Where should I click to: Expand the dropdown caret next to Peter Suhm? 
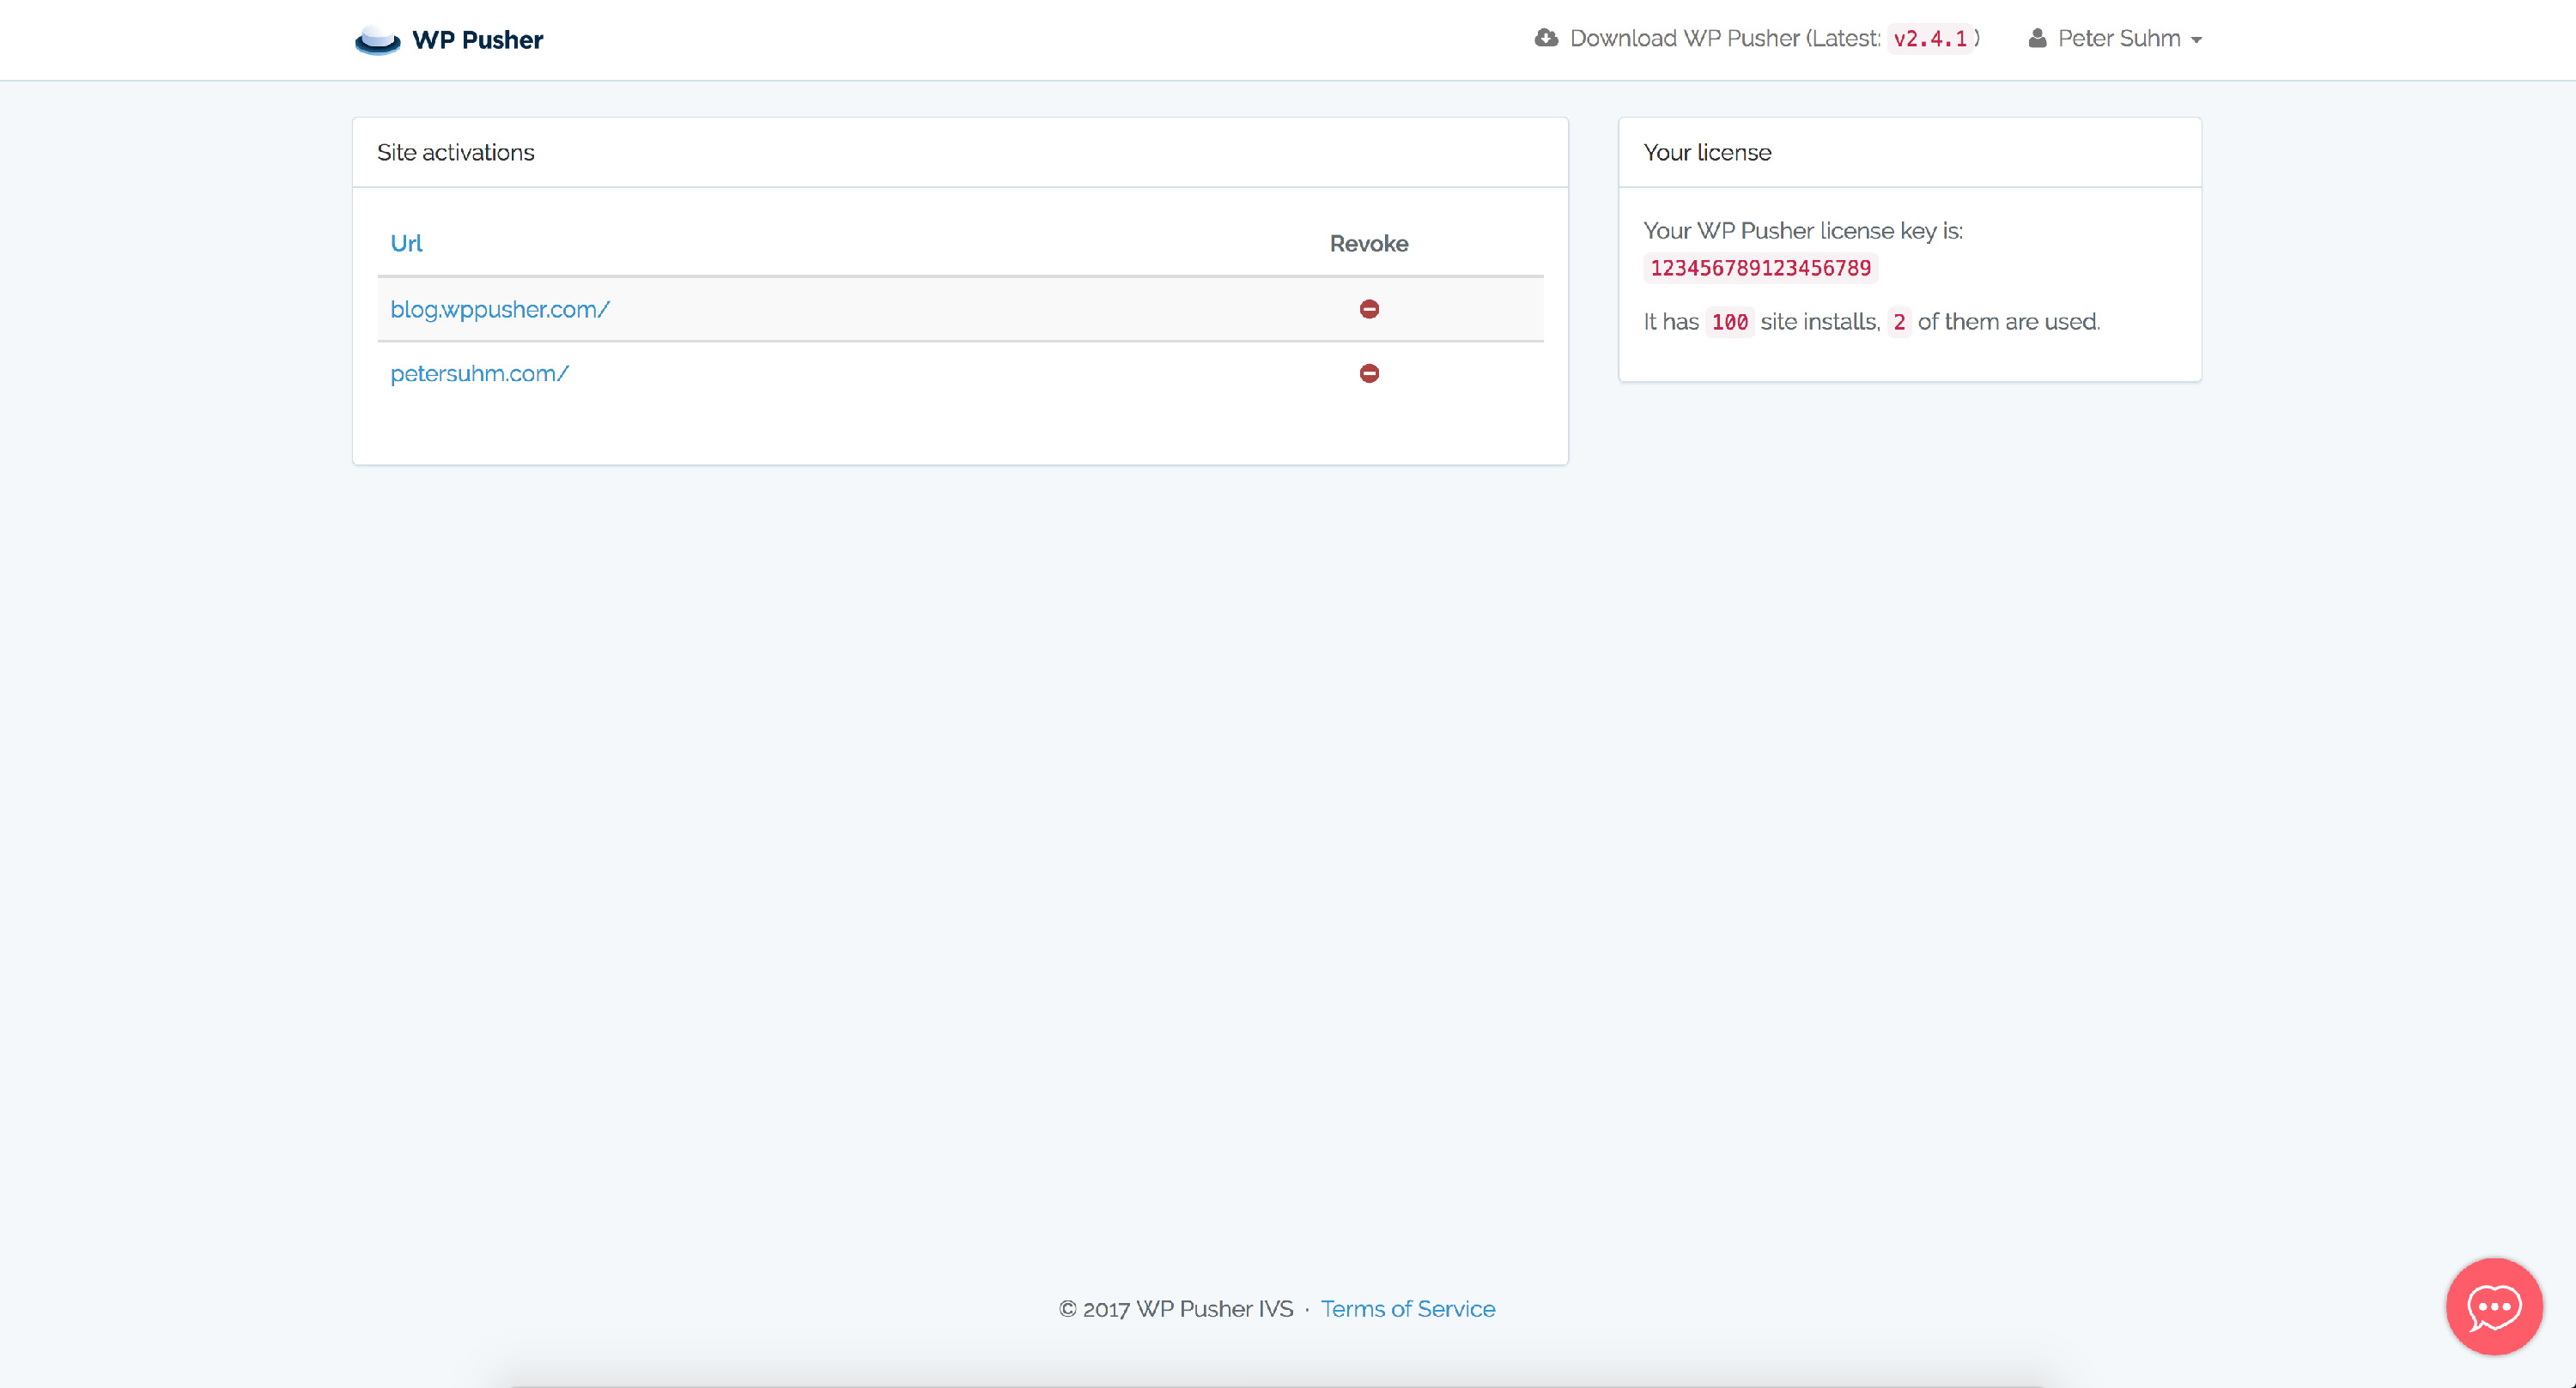coord(2197,40)
